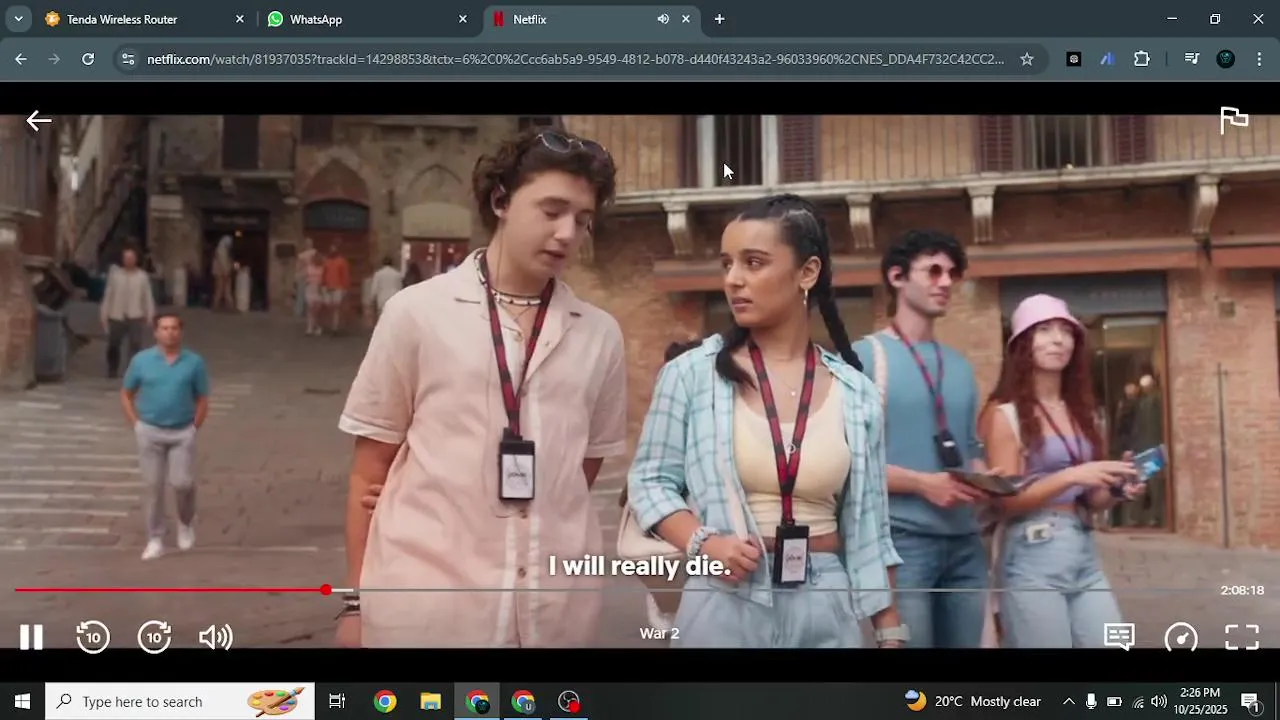Screen dimensions: 1280x720
Task: Bookmark this page with star
Action: [1027, 59]
